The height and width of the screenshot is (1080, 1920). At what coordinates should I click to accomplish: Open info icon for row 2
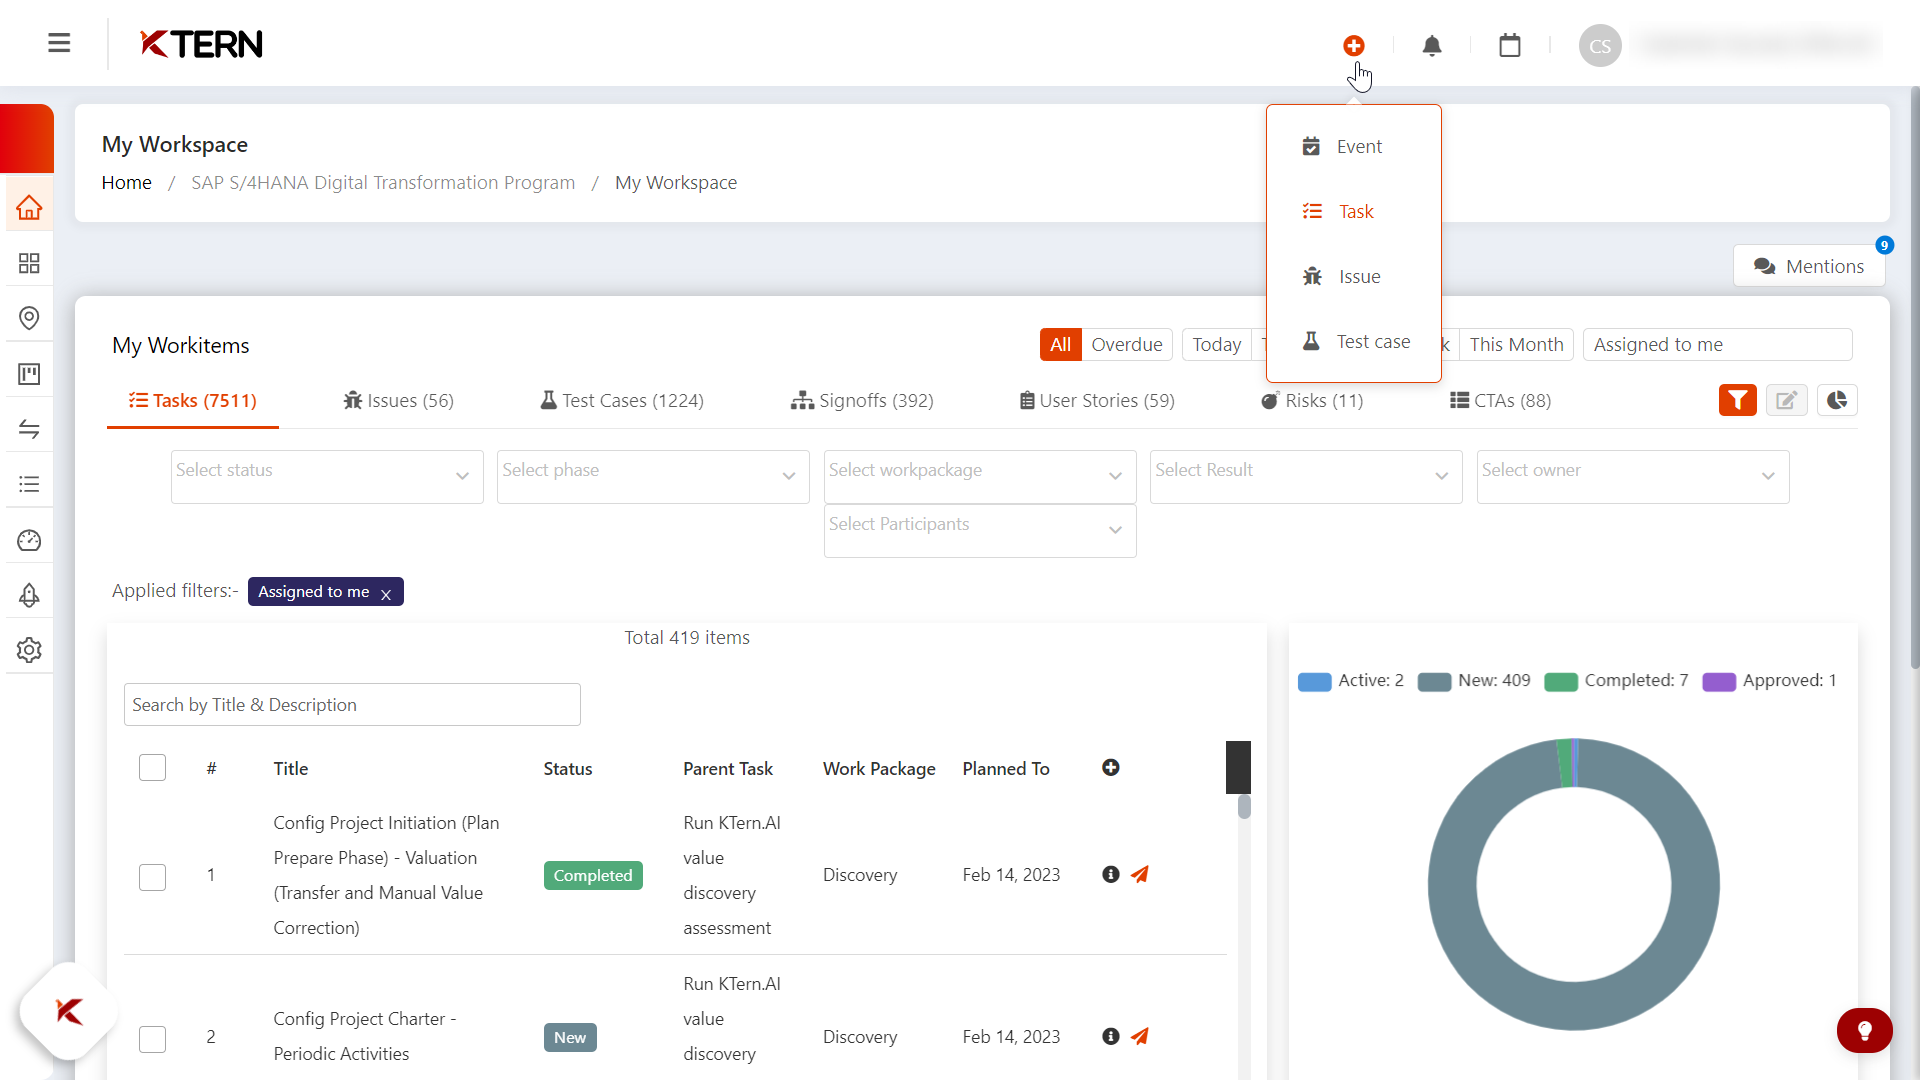1110,1037
